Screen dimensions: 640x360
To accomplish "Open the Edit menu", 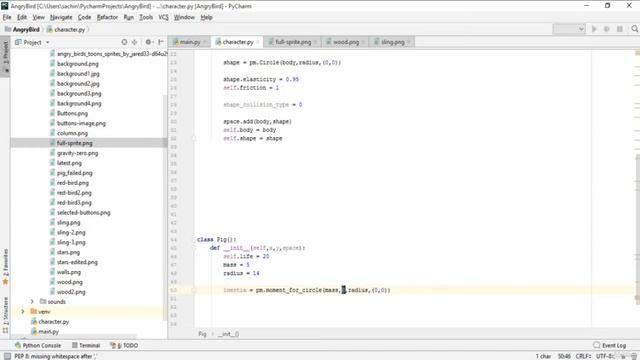I will pos(22,17).
